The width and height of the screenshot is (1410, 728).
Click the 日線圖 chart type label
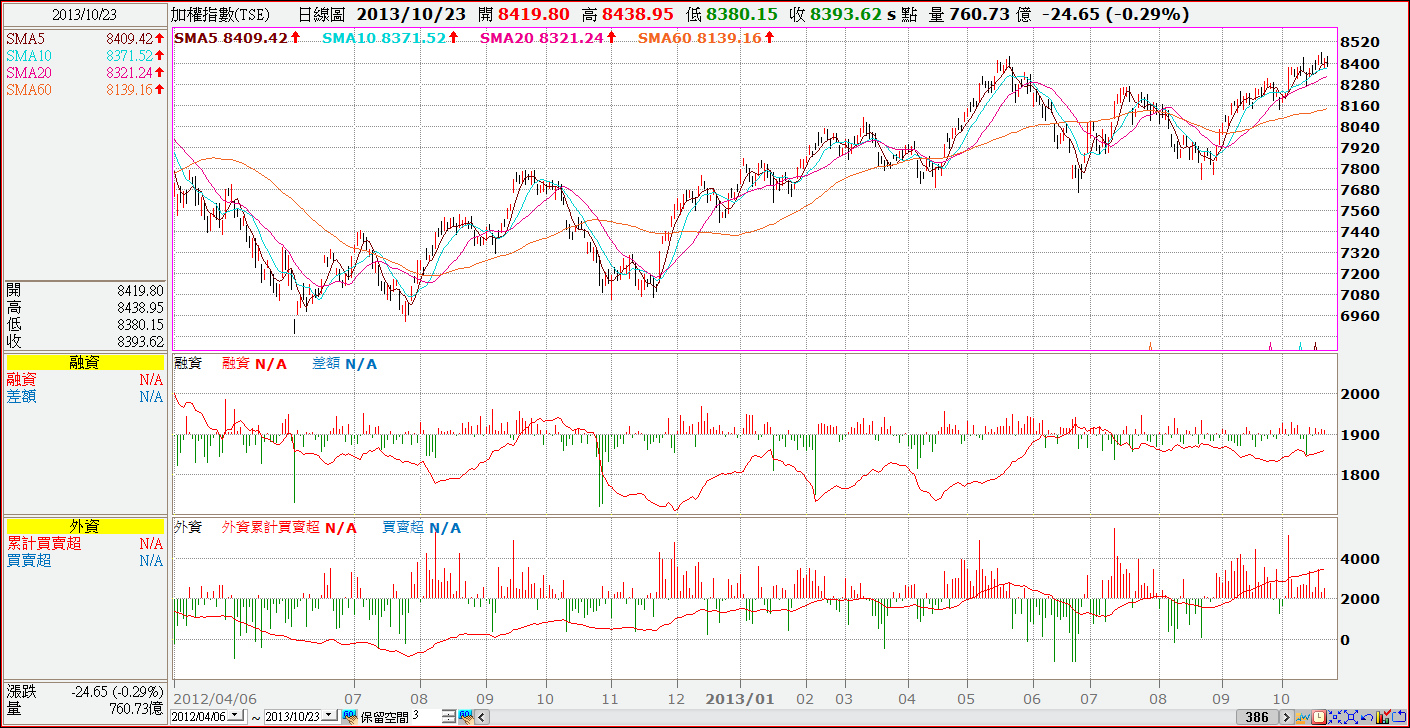pos(321,14)
